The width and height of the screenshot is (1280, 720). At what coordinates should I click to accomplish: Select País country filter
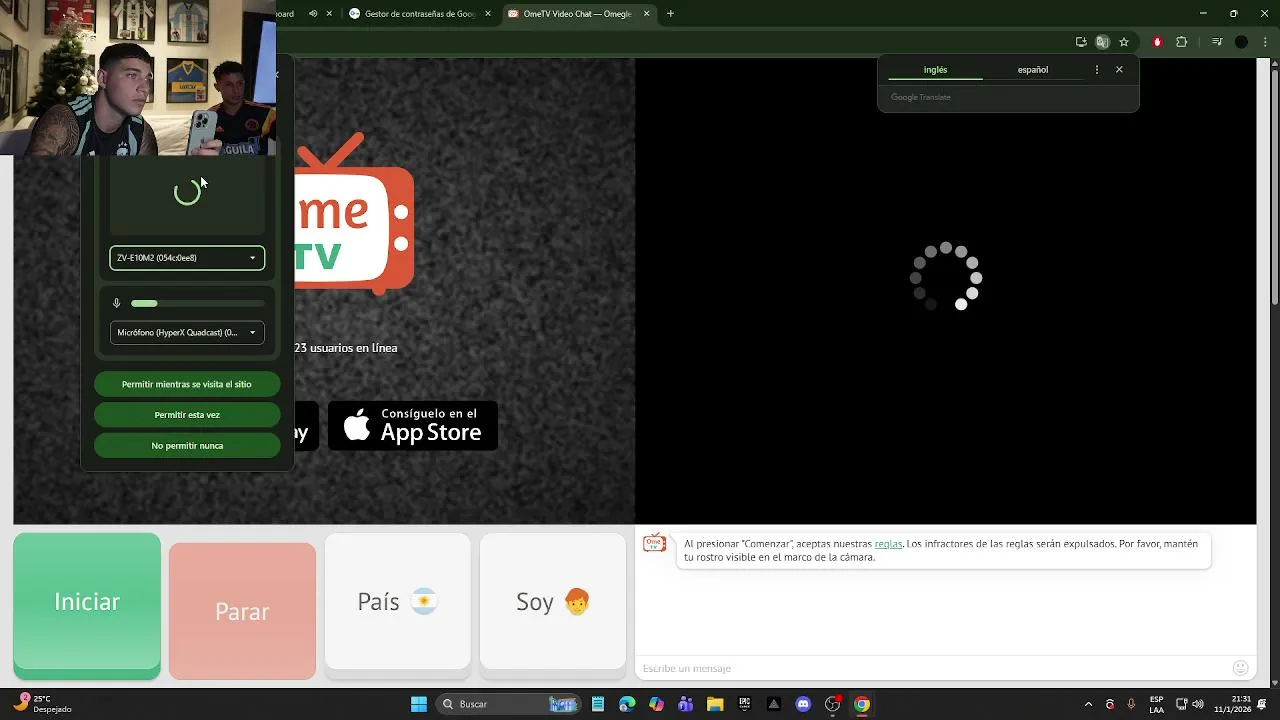397,601
